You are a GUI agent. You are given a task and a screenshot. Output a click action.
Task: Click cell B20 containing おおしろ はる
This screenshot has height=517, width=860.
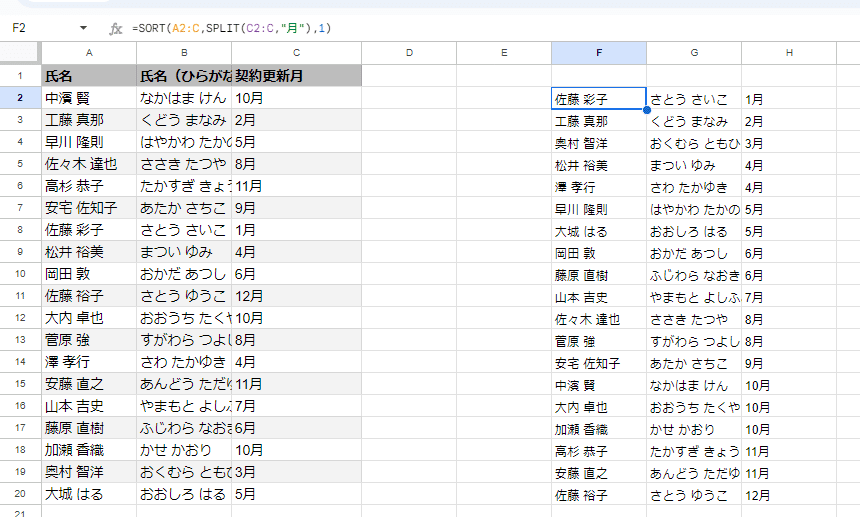click(184, 493)
